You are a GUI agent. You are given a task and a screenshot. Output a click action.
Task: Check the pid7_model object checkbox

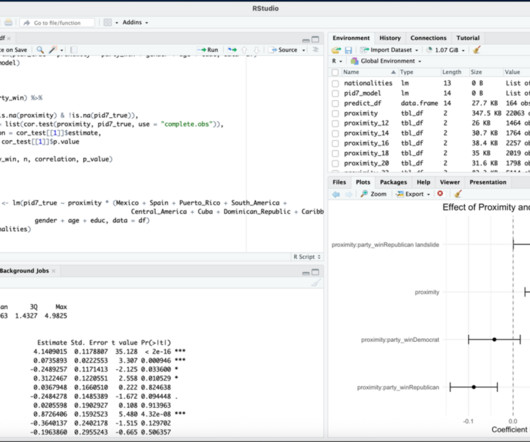click(335, 94)
